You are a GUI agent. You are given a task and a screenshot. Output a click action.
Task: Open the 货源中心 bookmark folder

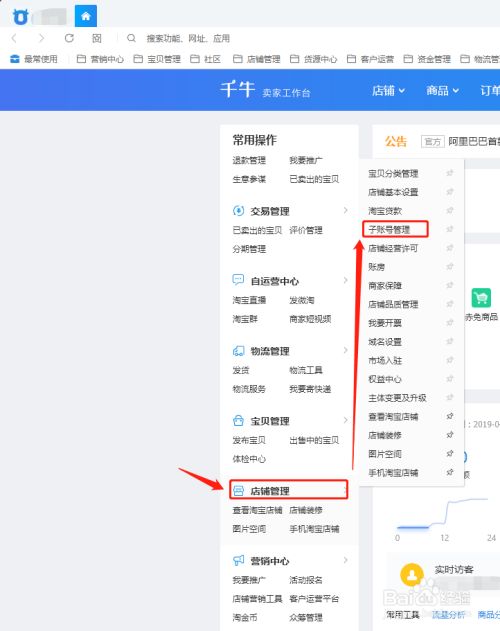(314, 59)
